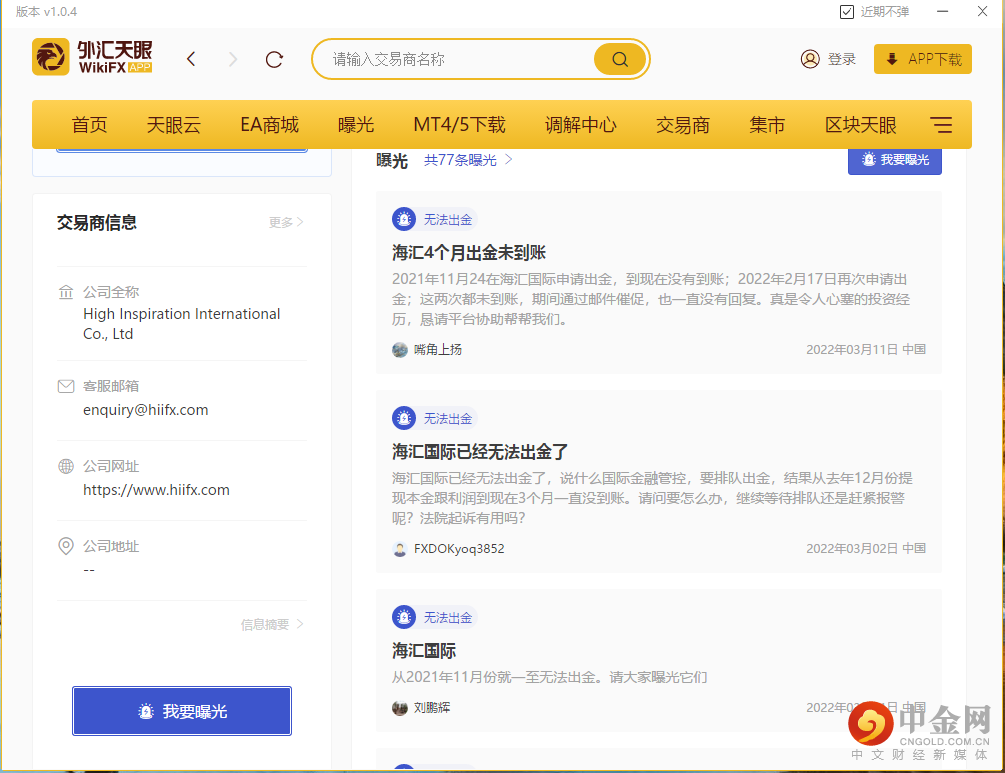Click the yellow APP下载 button
The width and height of the screenshot is (1005, 773).
click(921, 58)
